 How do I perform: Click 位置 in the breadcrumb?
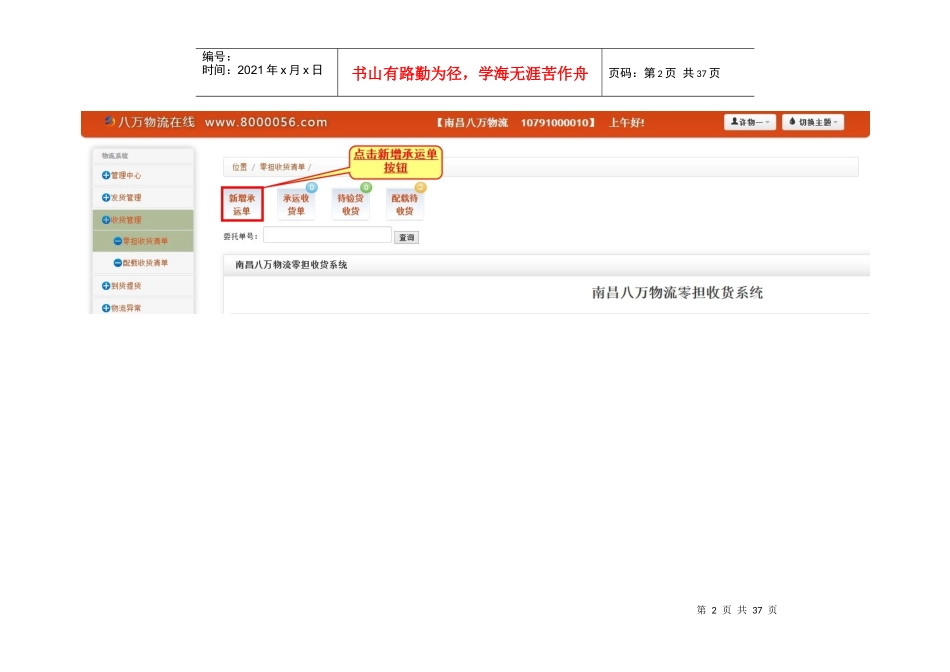tap(239, 167)
